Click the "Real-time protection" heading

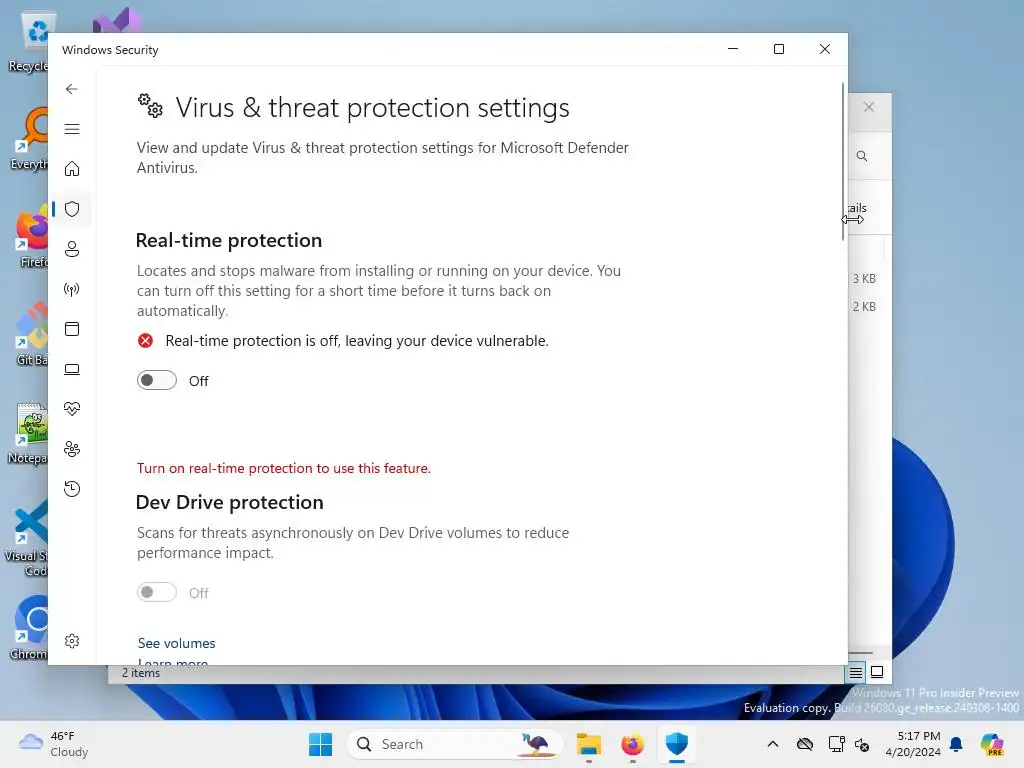229,240
